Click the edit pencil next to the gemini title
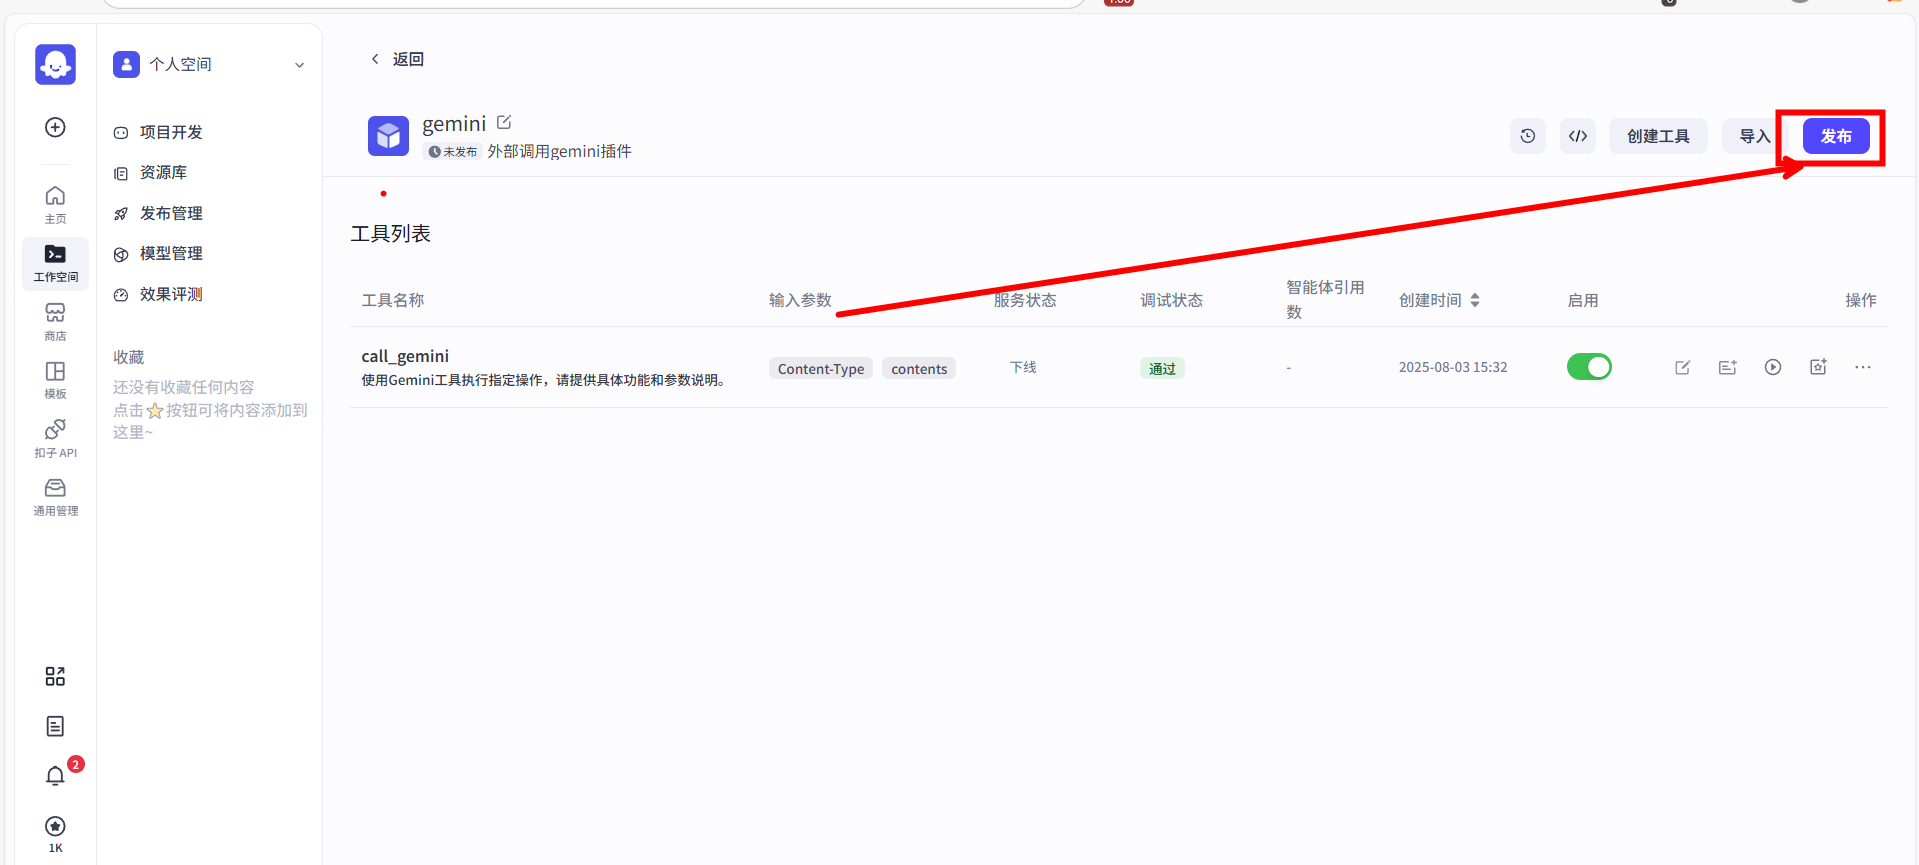The width and height of the screenshot is (1919, 865). 504,122
